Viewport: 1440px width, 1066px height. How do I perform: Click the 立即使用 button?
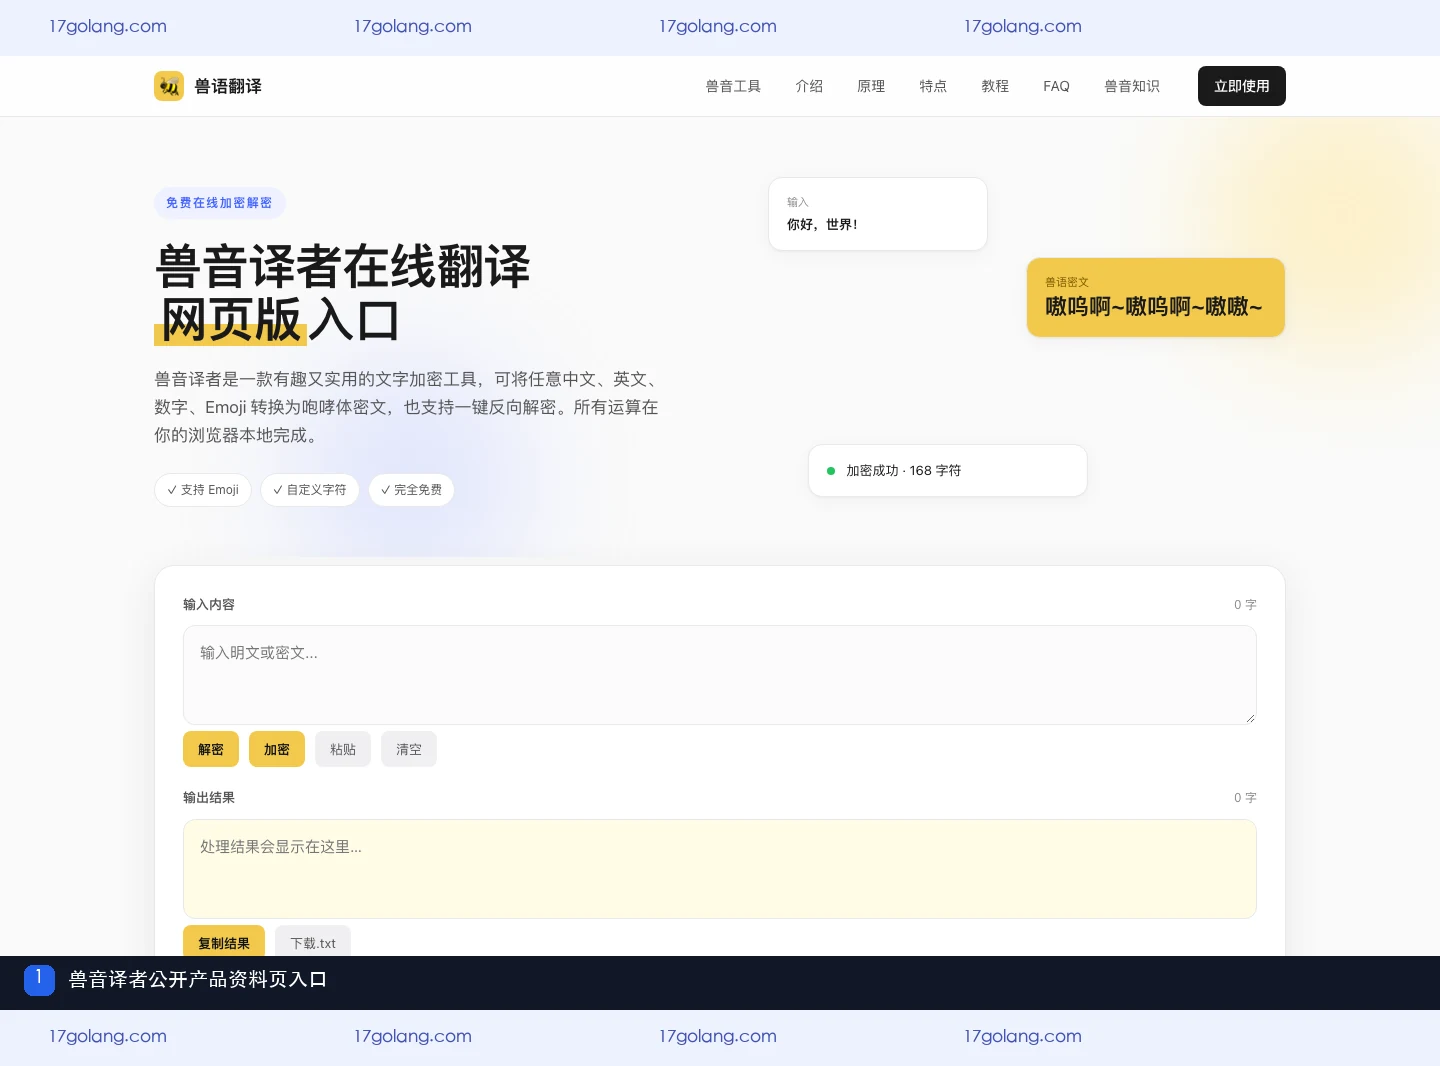pos(1242,86)
